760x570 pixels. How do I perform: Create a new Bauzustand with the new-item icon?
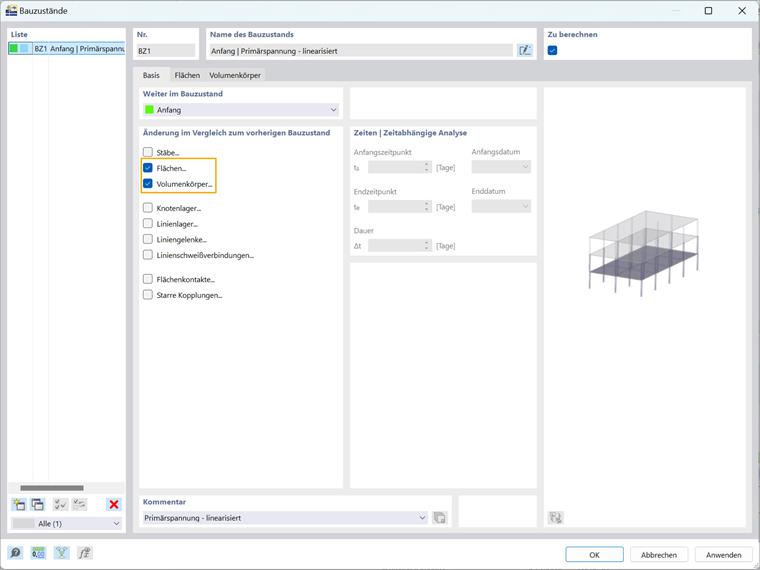19,504
